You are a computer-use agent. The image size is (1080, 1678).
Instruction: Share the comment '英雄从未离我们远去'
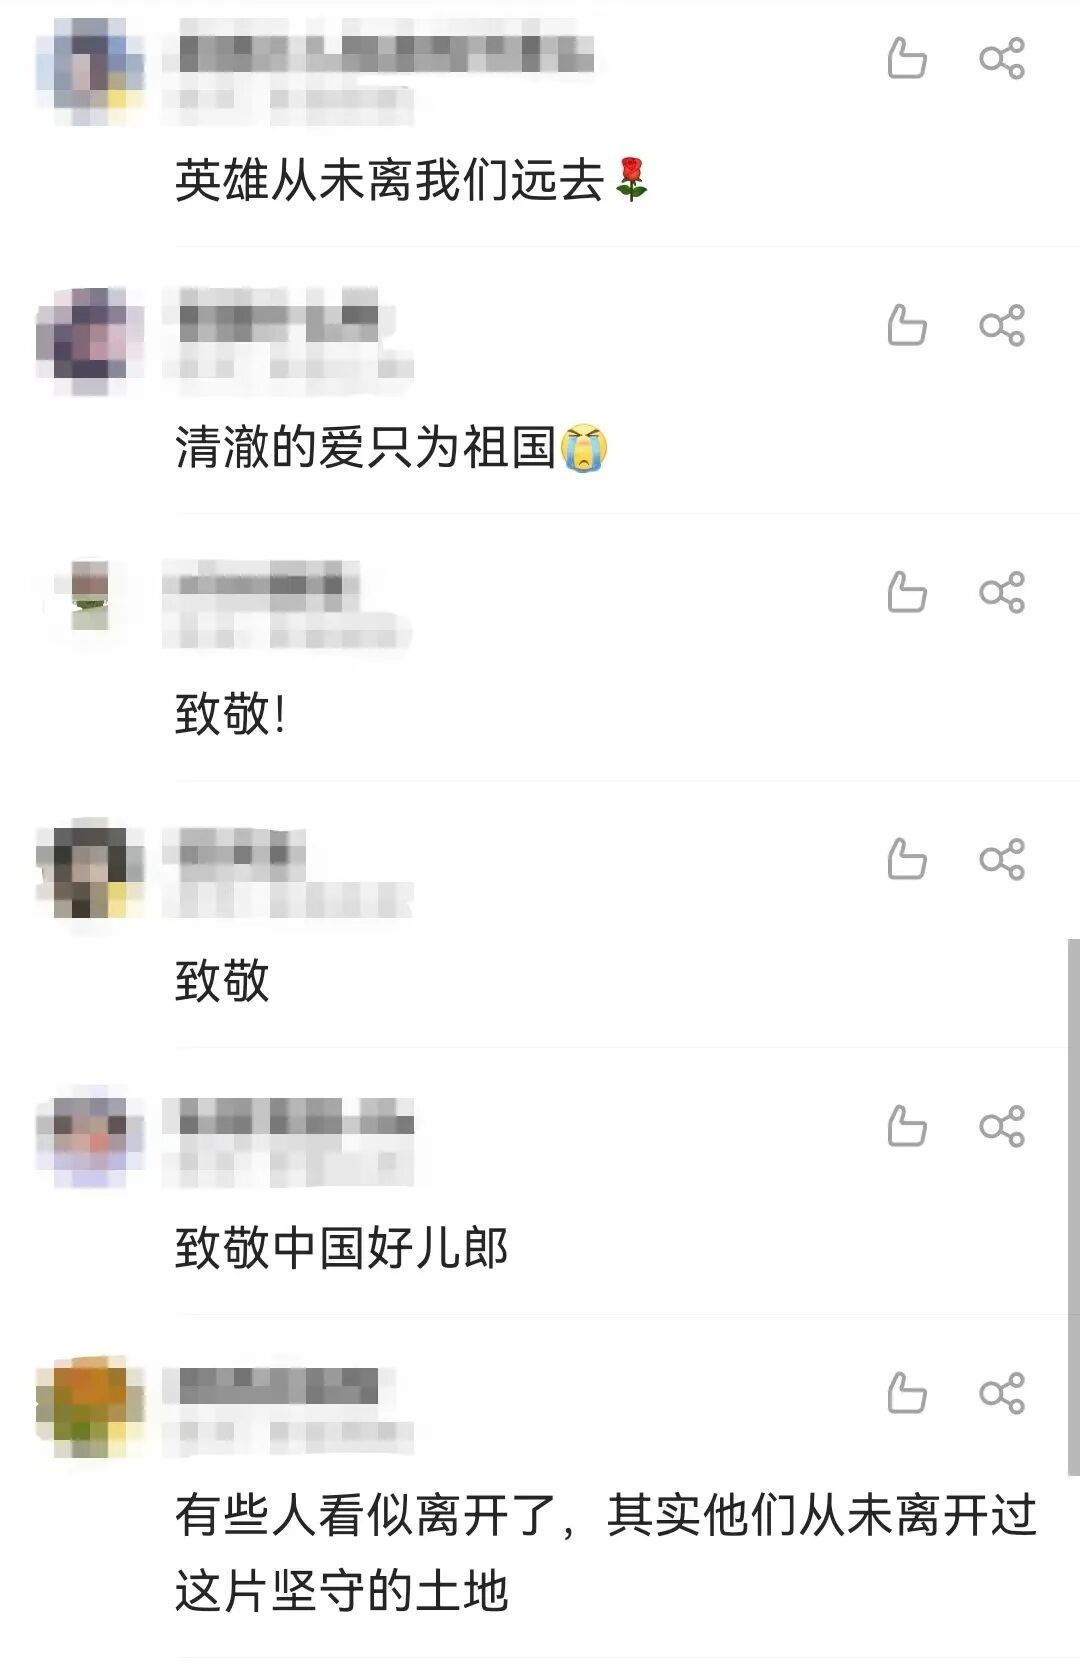(1002, 58)
